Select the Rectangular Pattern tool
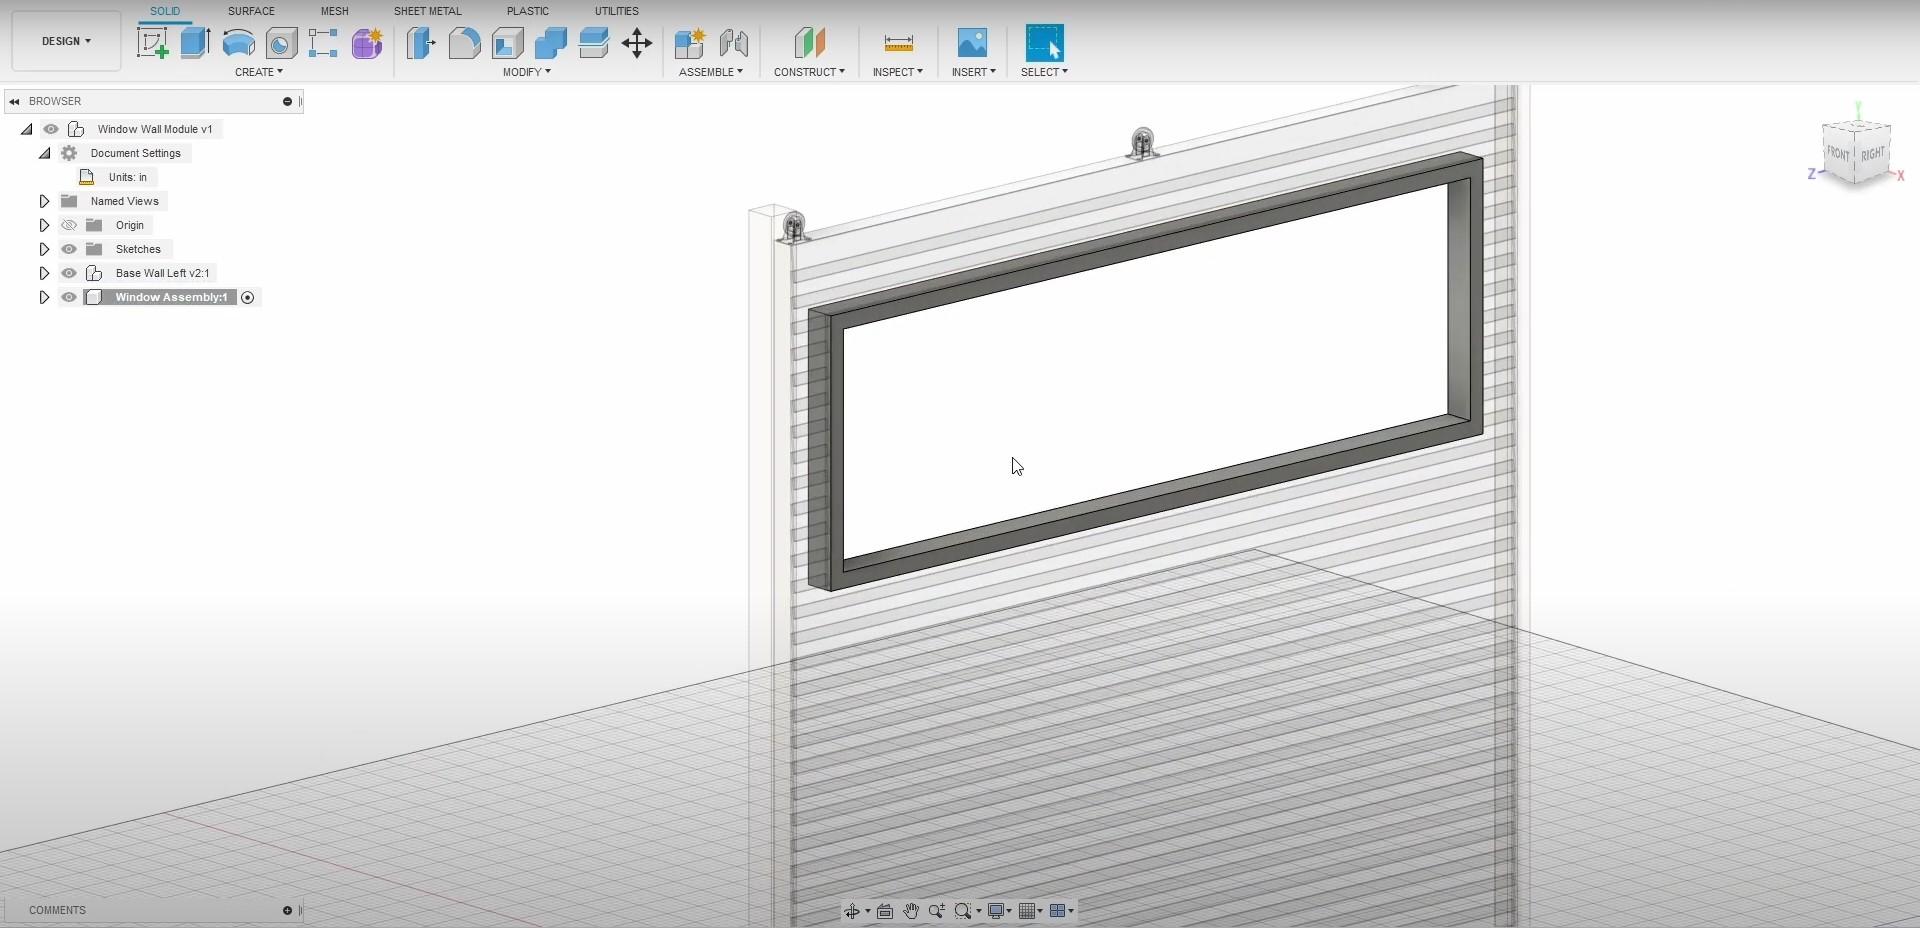Viewport: 1920px width, 928px height. pyautogui.click(x=323, y=43)
